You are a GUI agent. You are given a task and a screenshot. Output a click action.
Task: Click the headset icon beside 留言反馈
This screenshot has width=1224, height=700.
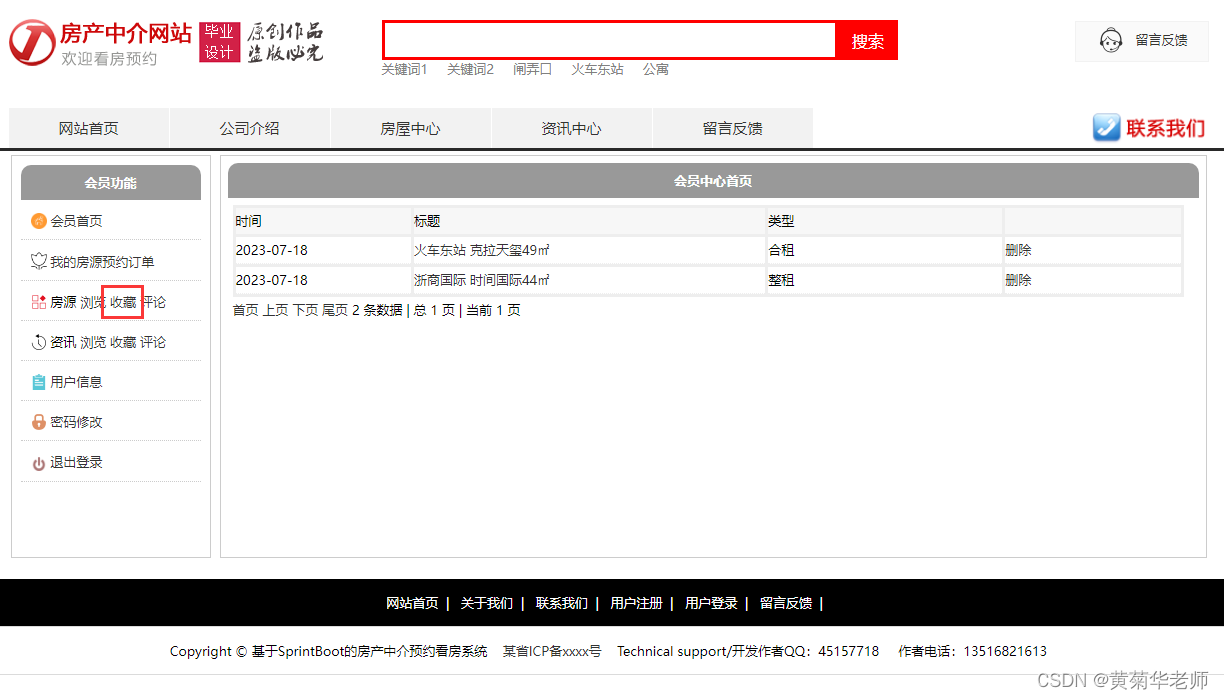pyautogui.click(x=1110, y=41)
